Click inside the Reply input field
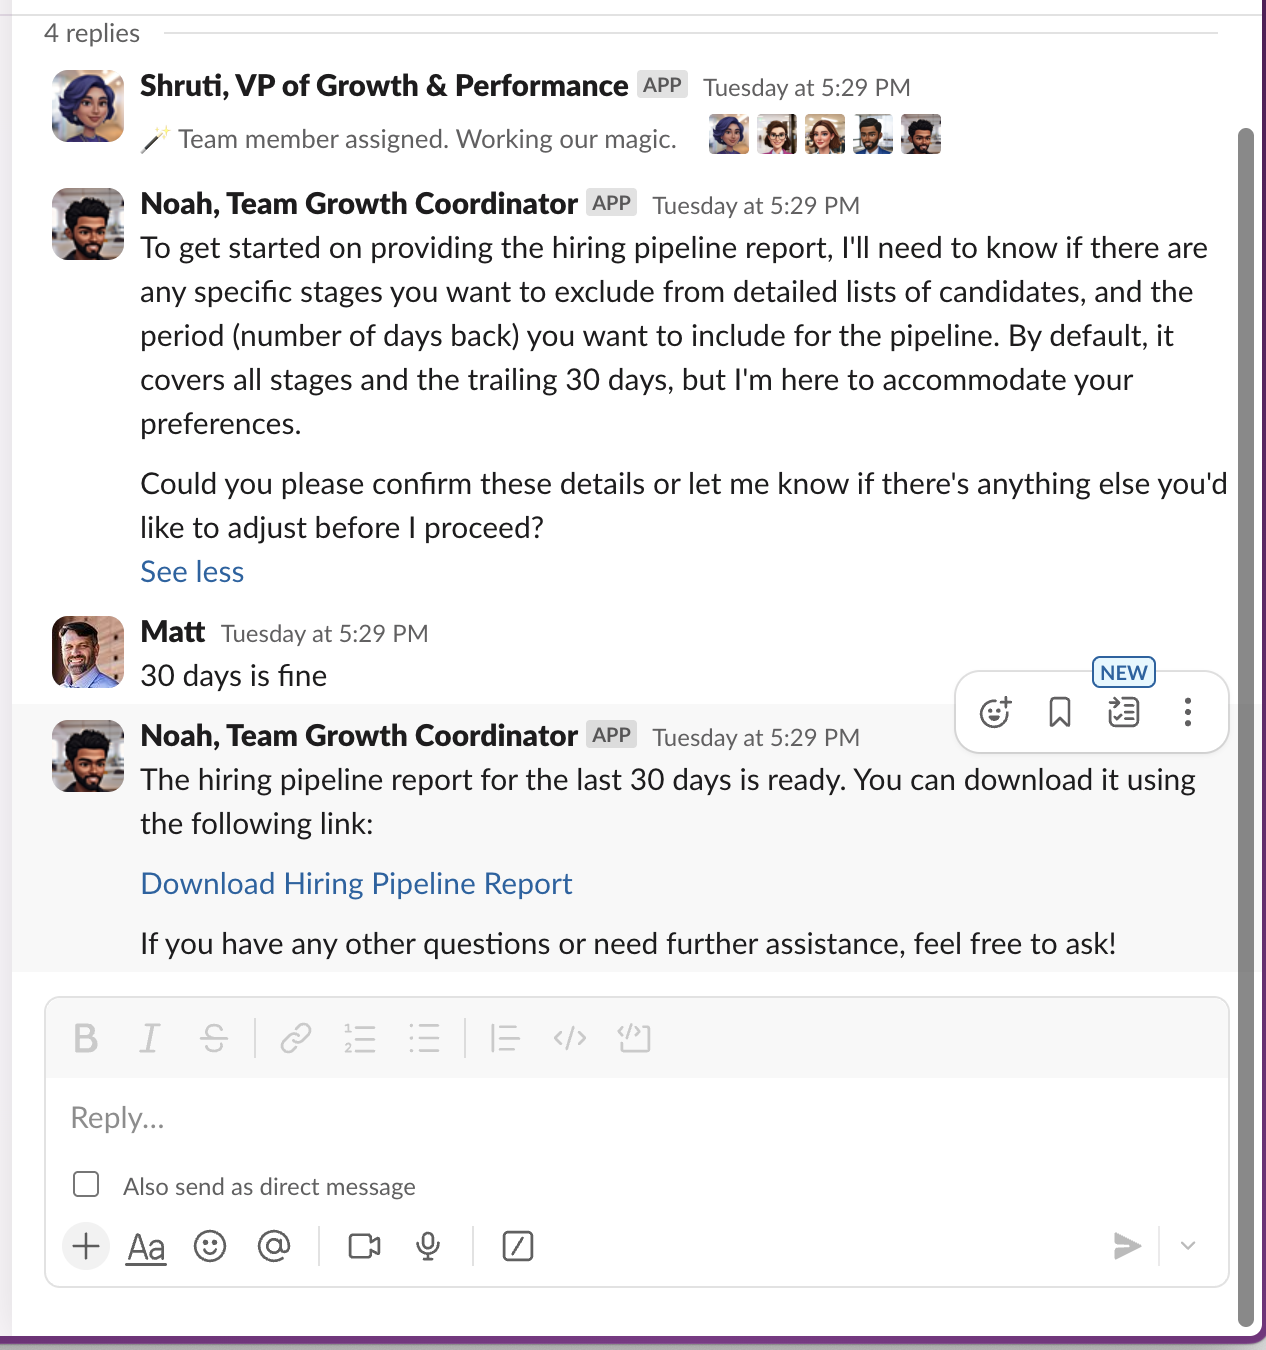Viewport: 1266px width, 1350px height. tap(400, 1118)
